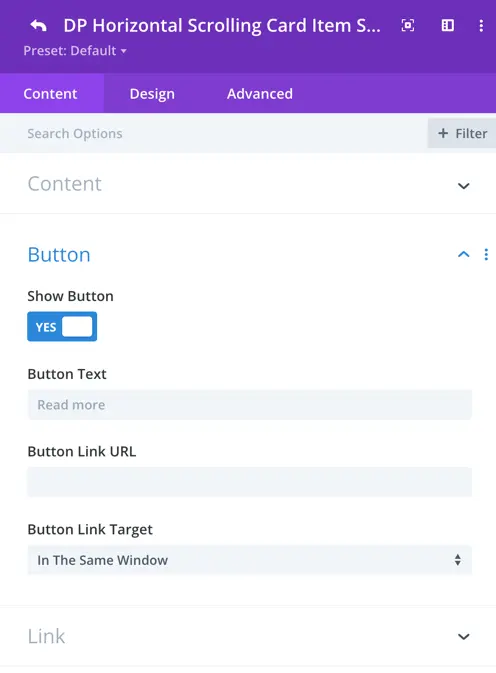
Task: Click the back arrow icon in header
Action: 38,26
